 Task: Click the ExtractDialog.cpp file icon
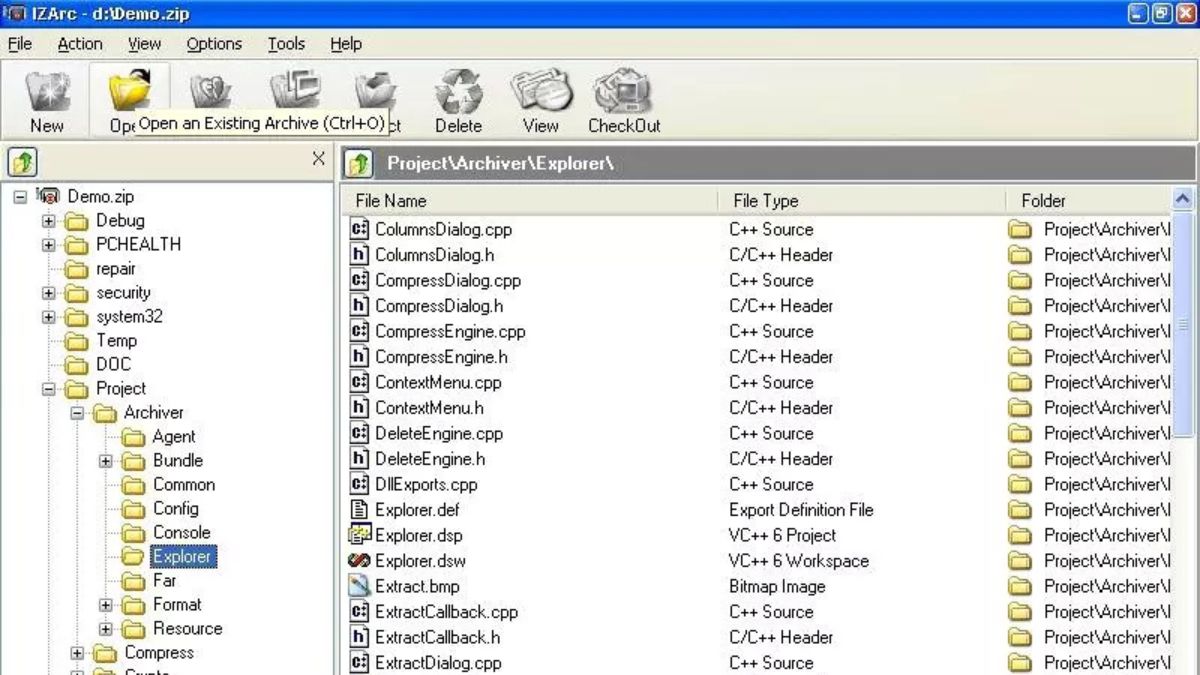pos(359,663)
